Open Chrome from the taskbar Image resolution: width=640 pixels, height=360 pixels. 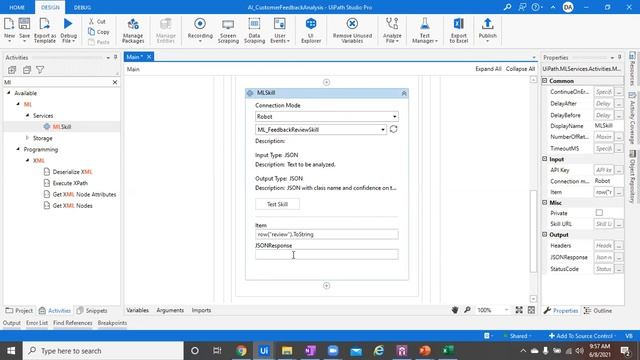point(241,351)
